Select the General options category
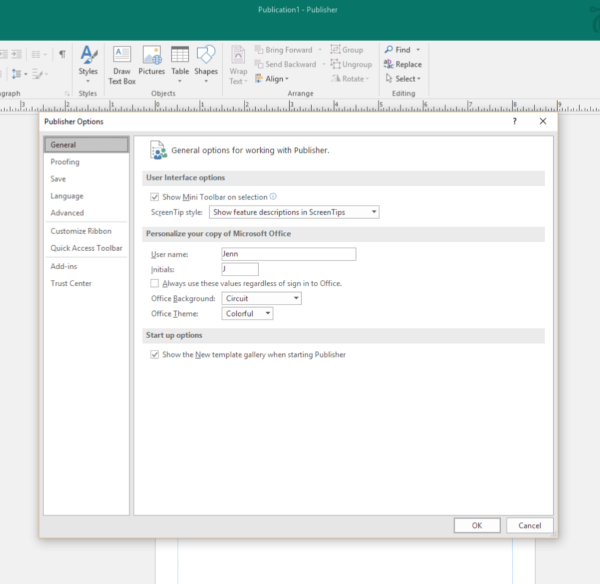Image resolution: width=600 pixels, height=584 pixels. point(86,145)
